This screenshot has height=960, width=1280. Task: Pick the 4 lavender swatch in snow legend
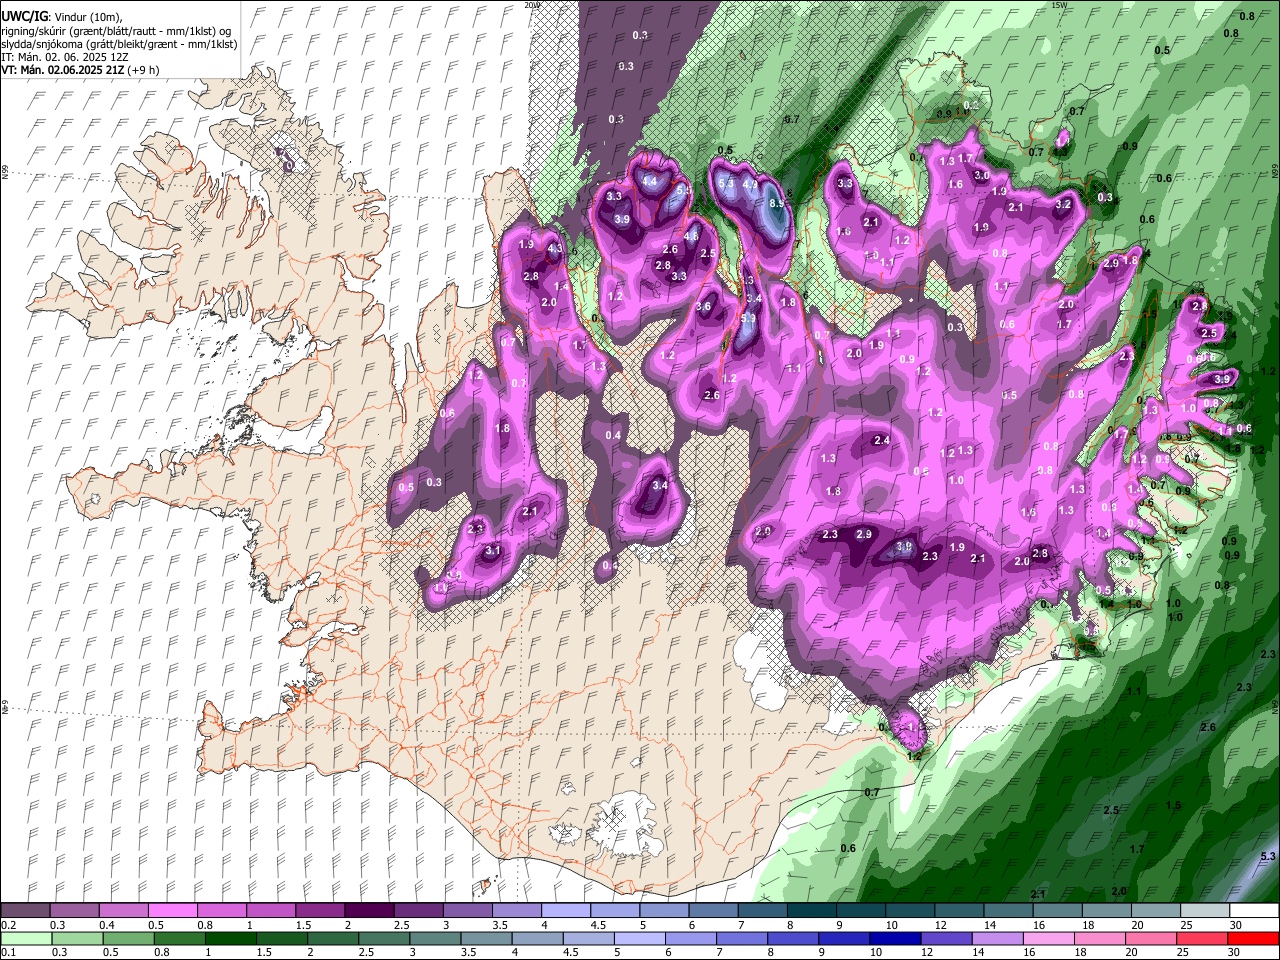coord(565,911)
